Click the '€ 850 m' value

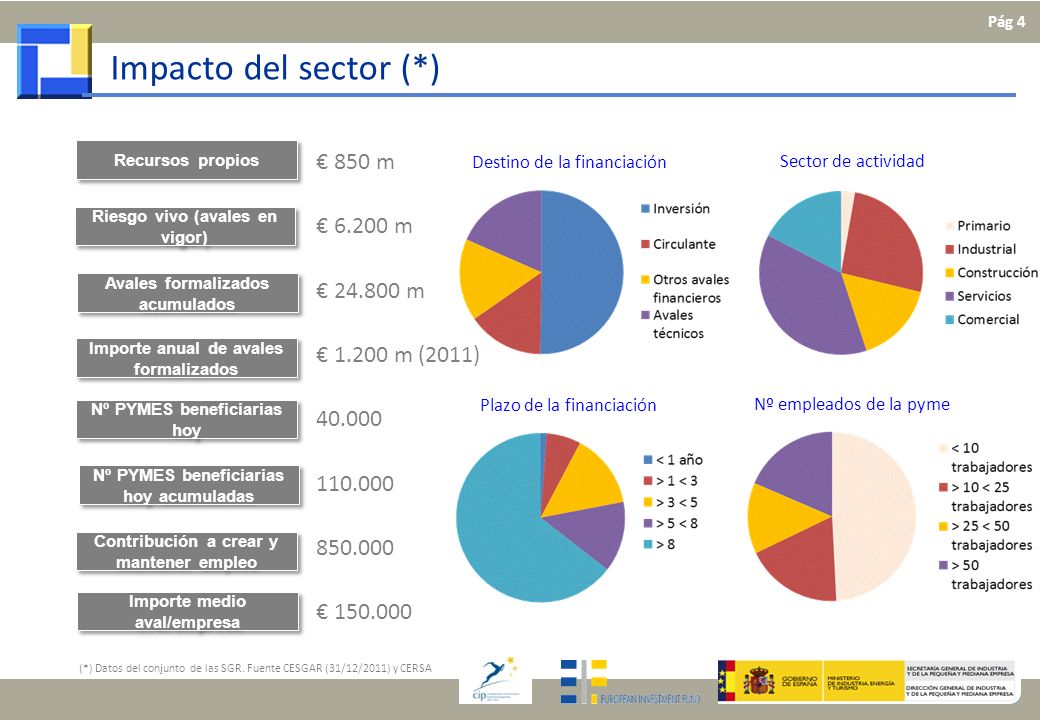355,162
